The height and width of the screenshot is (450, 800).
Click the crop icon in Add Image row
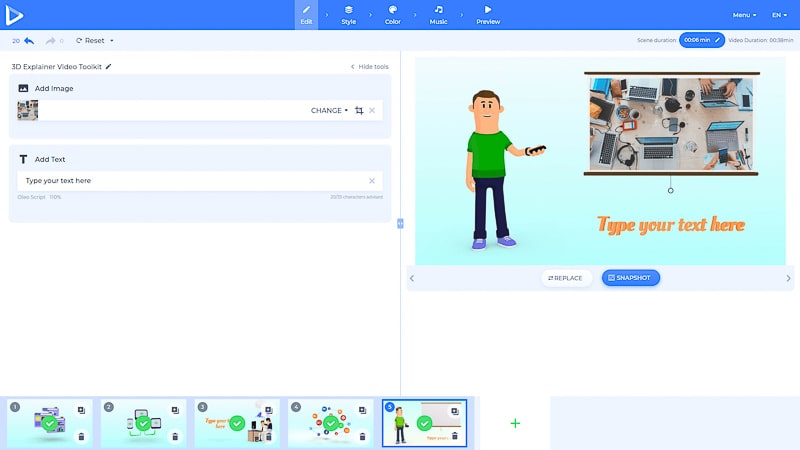coord(359,110)
